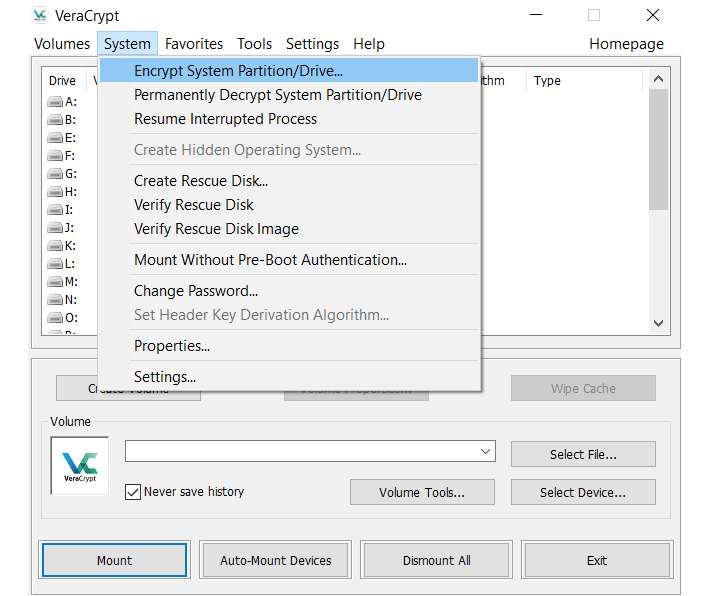Screen dimensions: 702x596
Task: Select drive F: icon in list
Action: pos(55,155)
